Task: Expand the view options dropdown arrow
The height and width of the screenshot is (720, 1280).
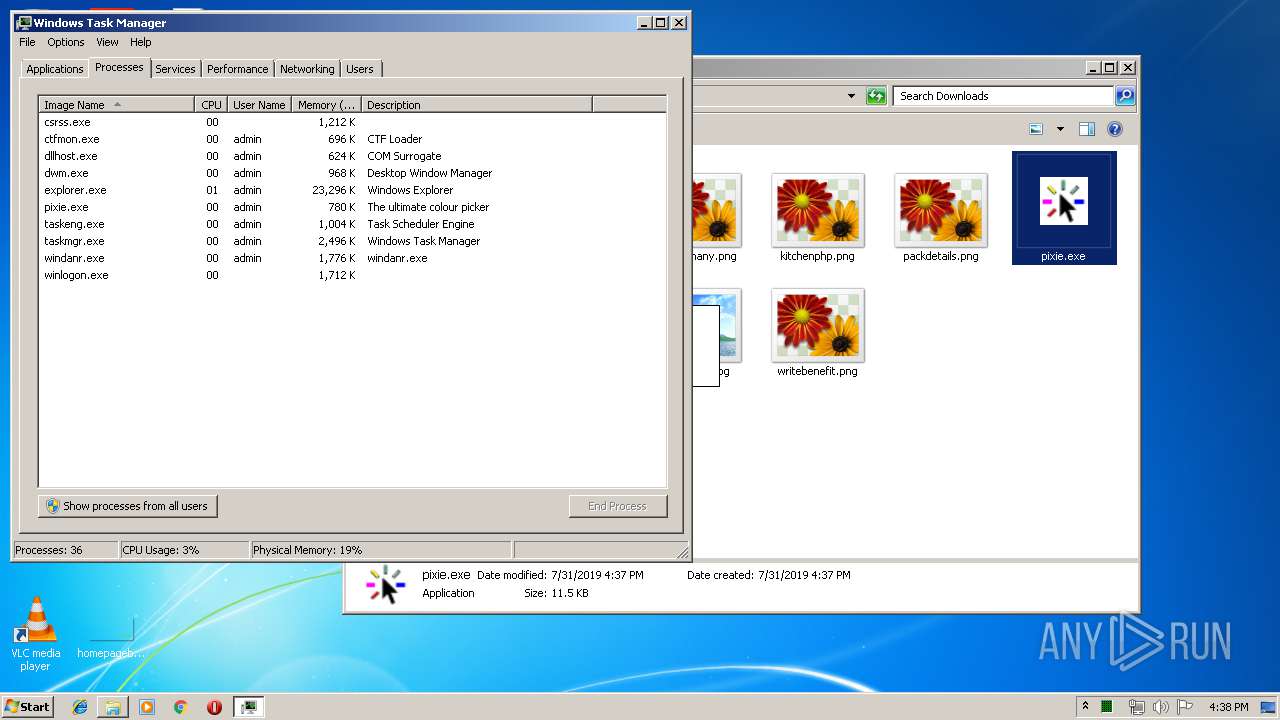Action: click(1060, 129)
